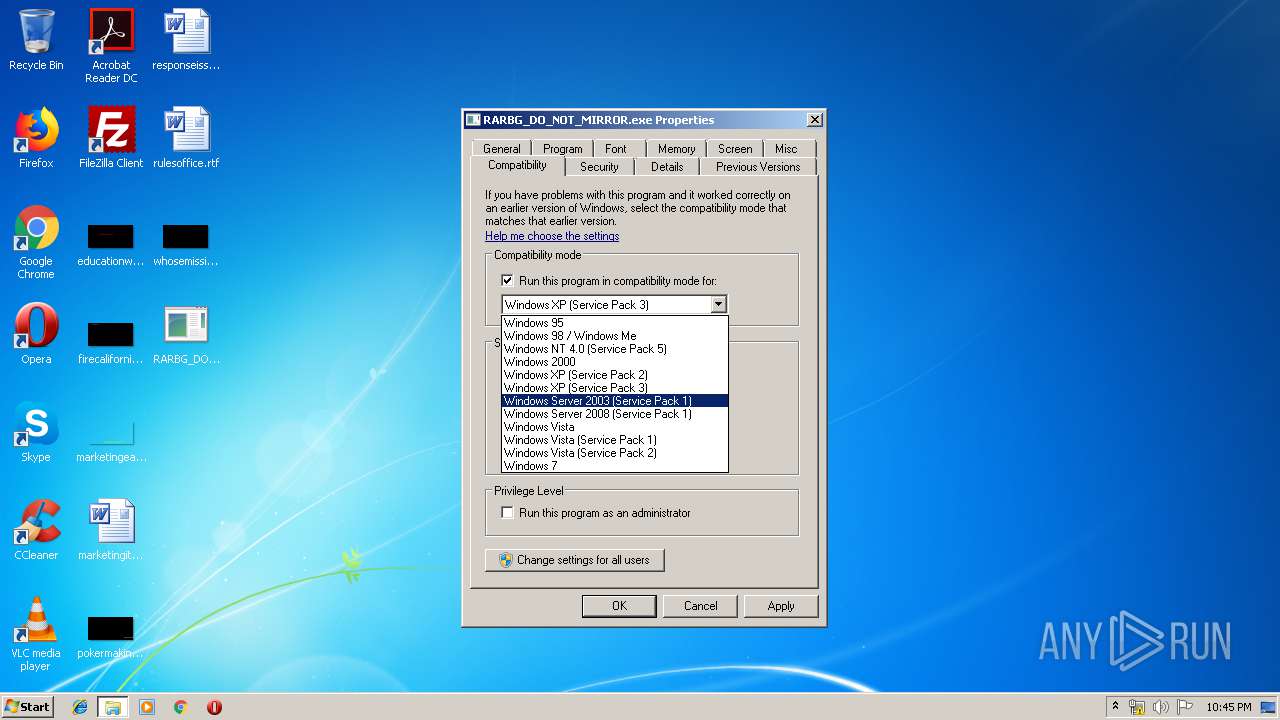Viewport: 1280px width, 720px height.
Task: Open Help me choose the settings link
Action: [552, 236]
